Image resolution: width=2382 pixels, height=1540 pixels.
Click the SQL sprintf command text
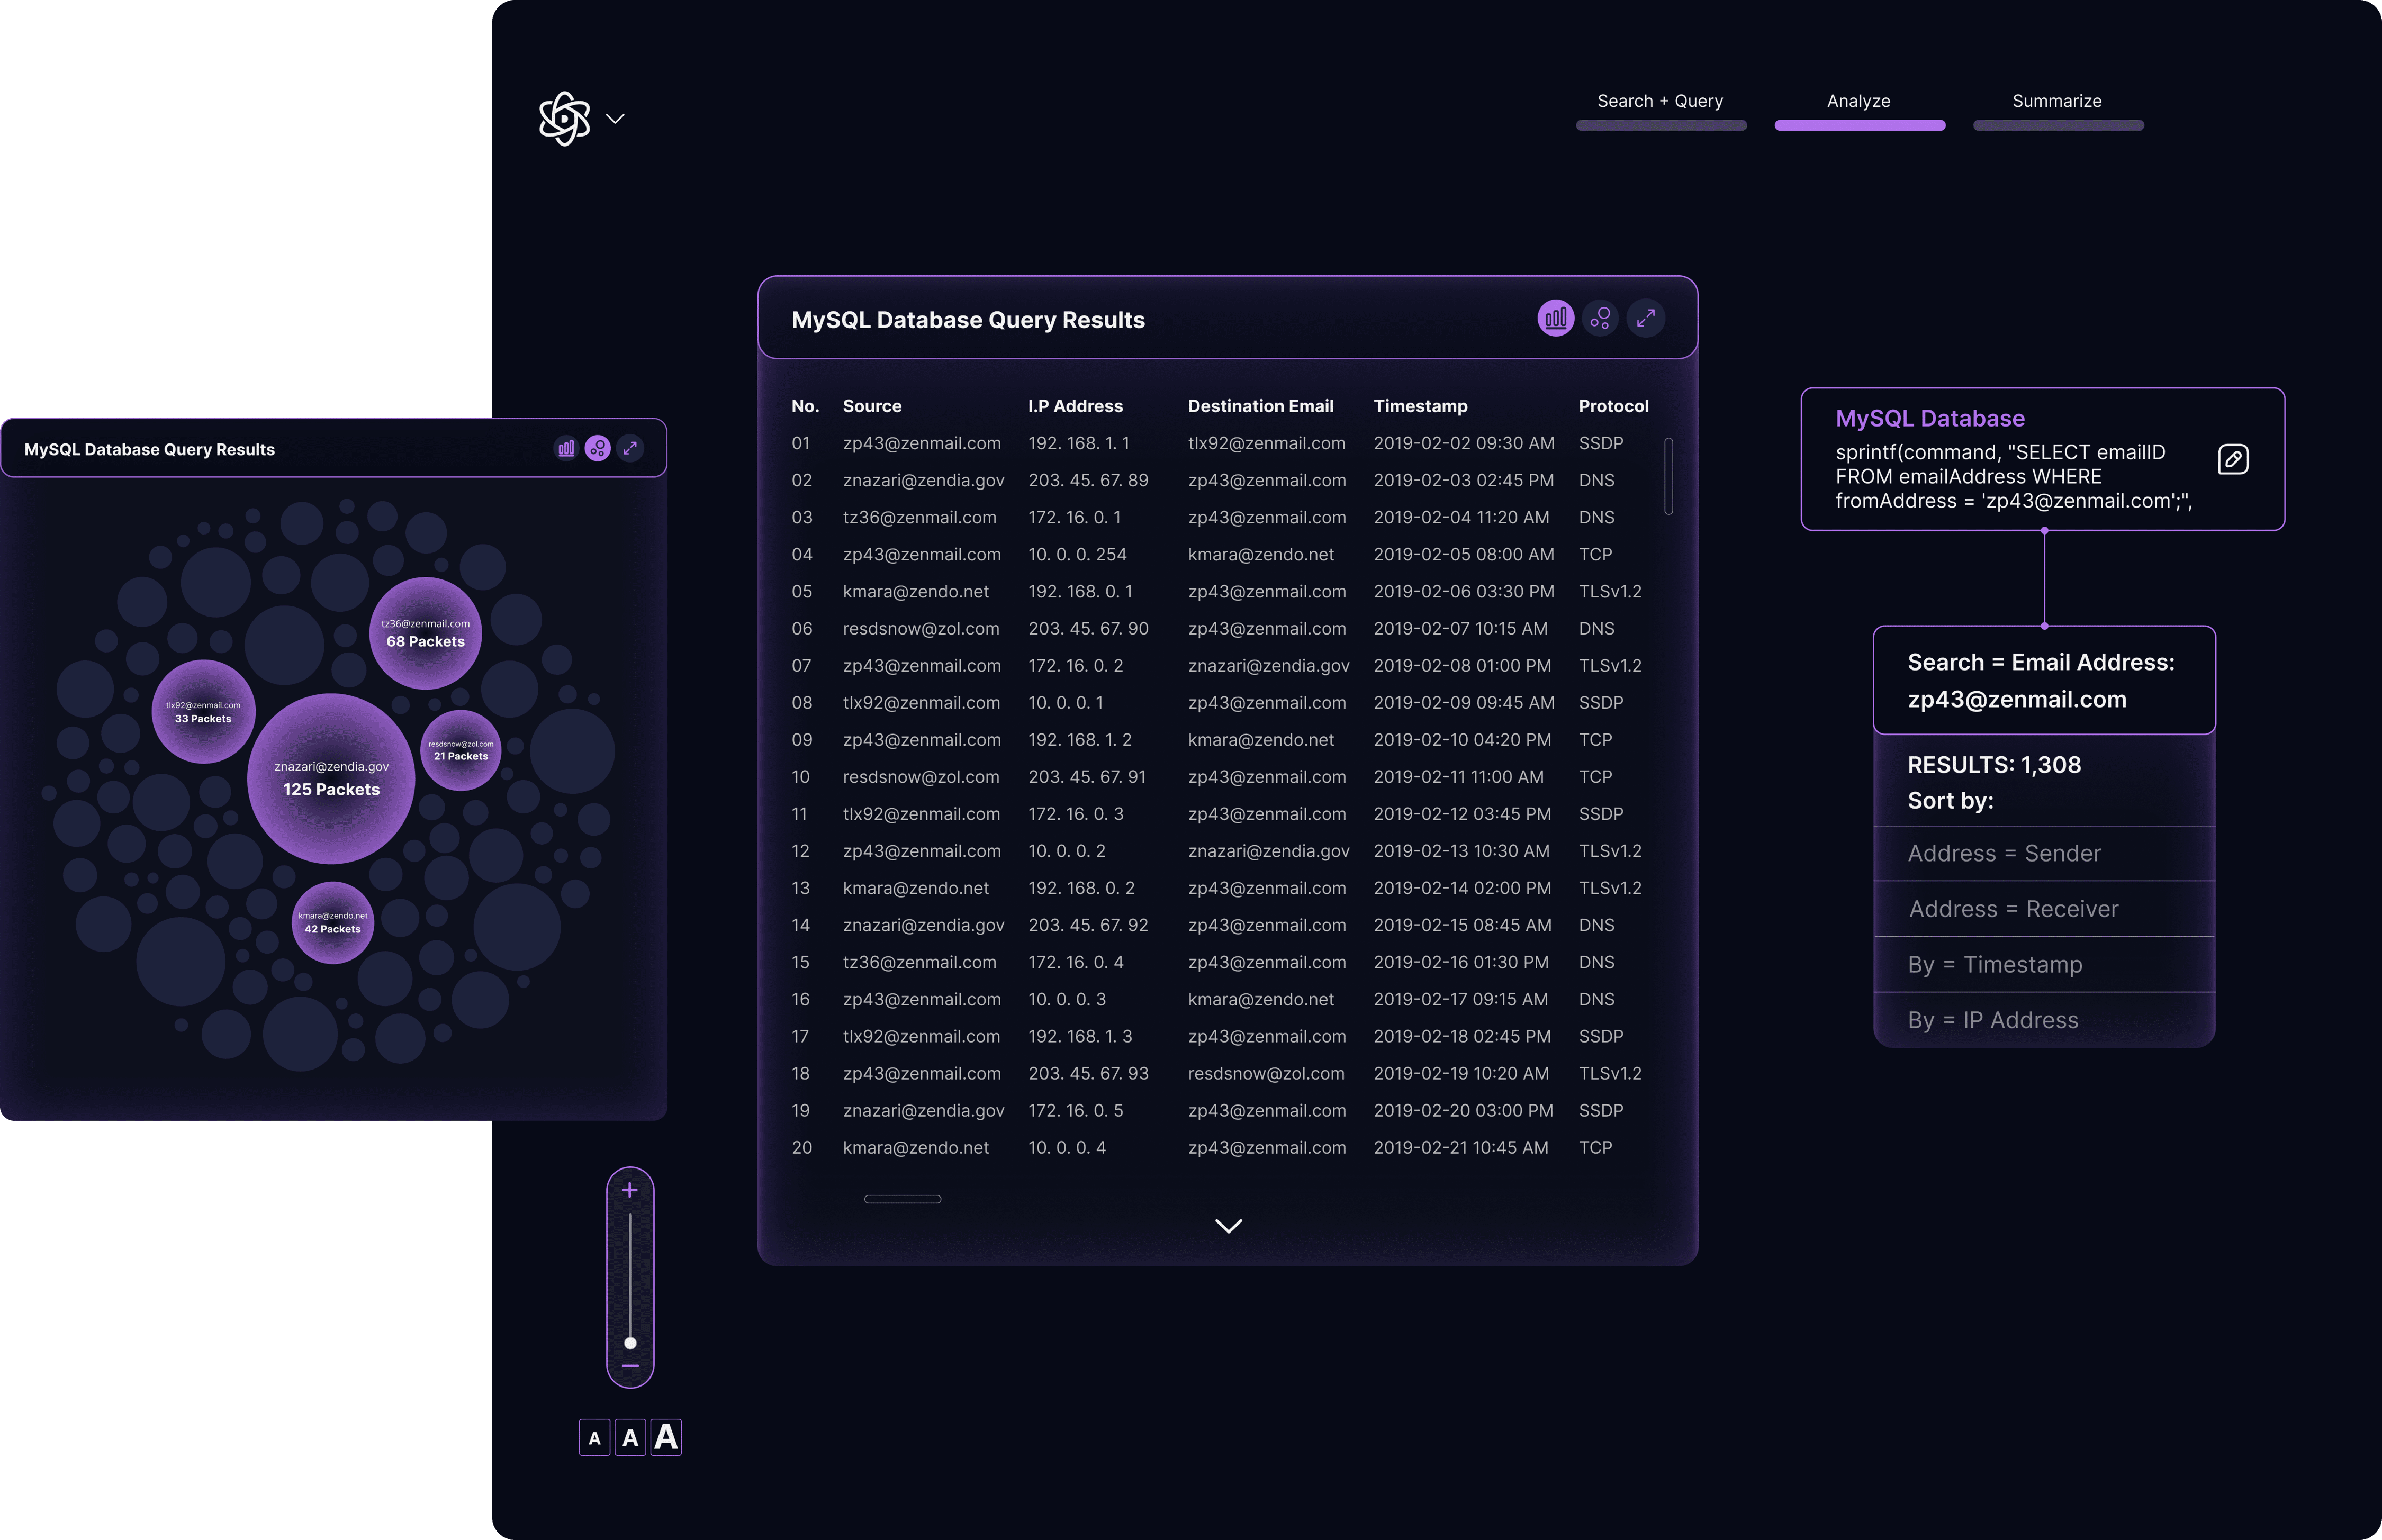2013,477
